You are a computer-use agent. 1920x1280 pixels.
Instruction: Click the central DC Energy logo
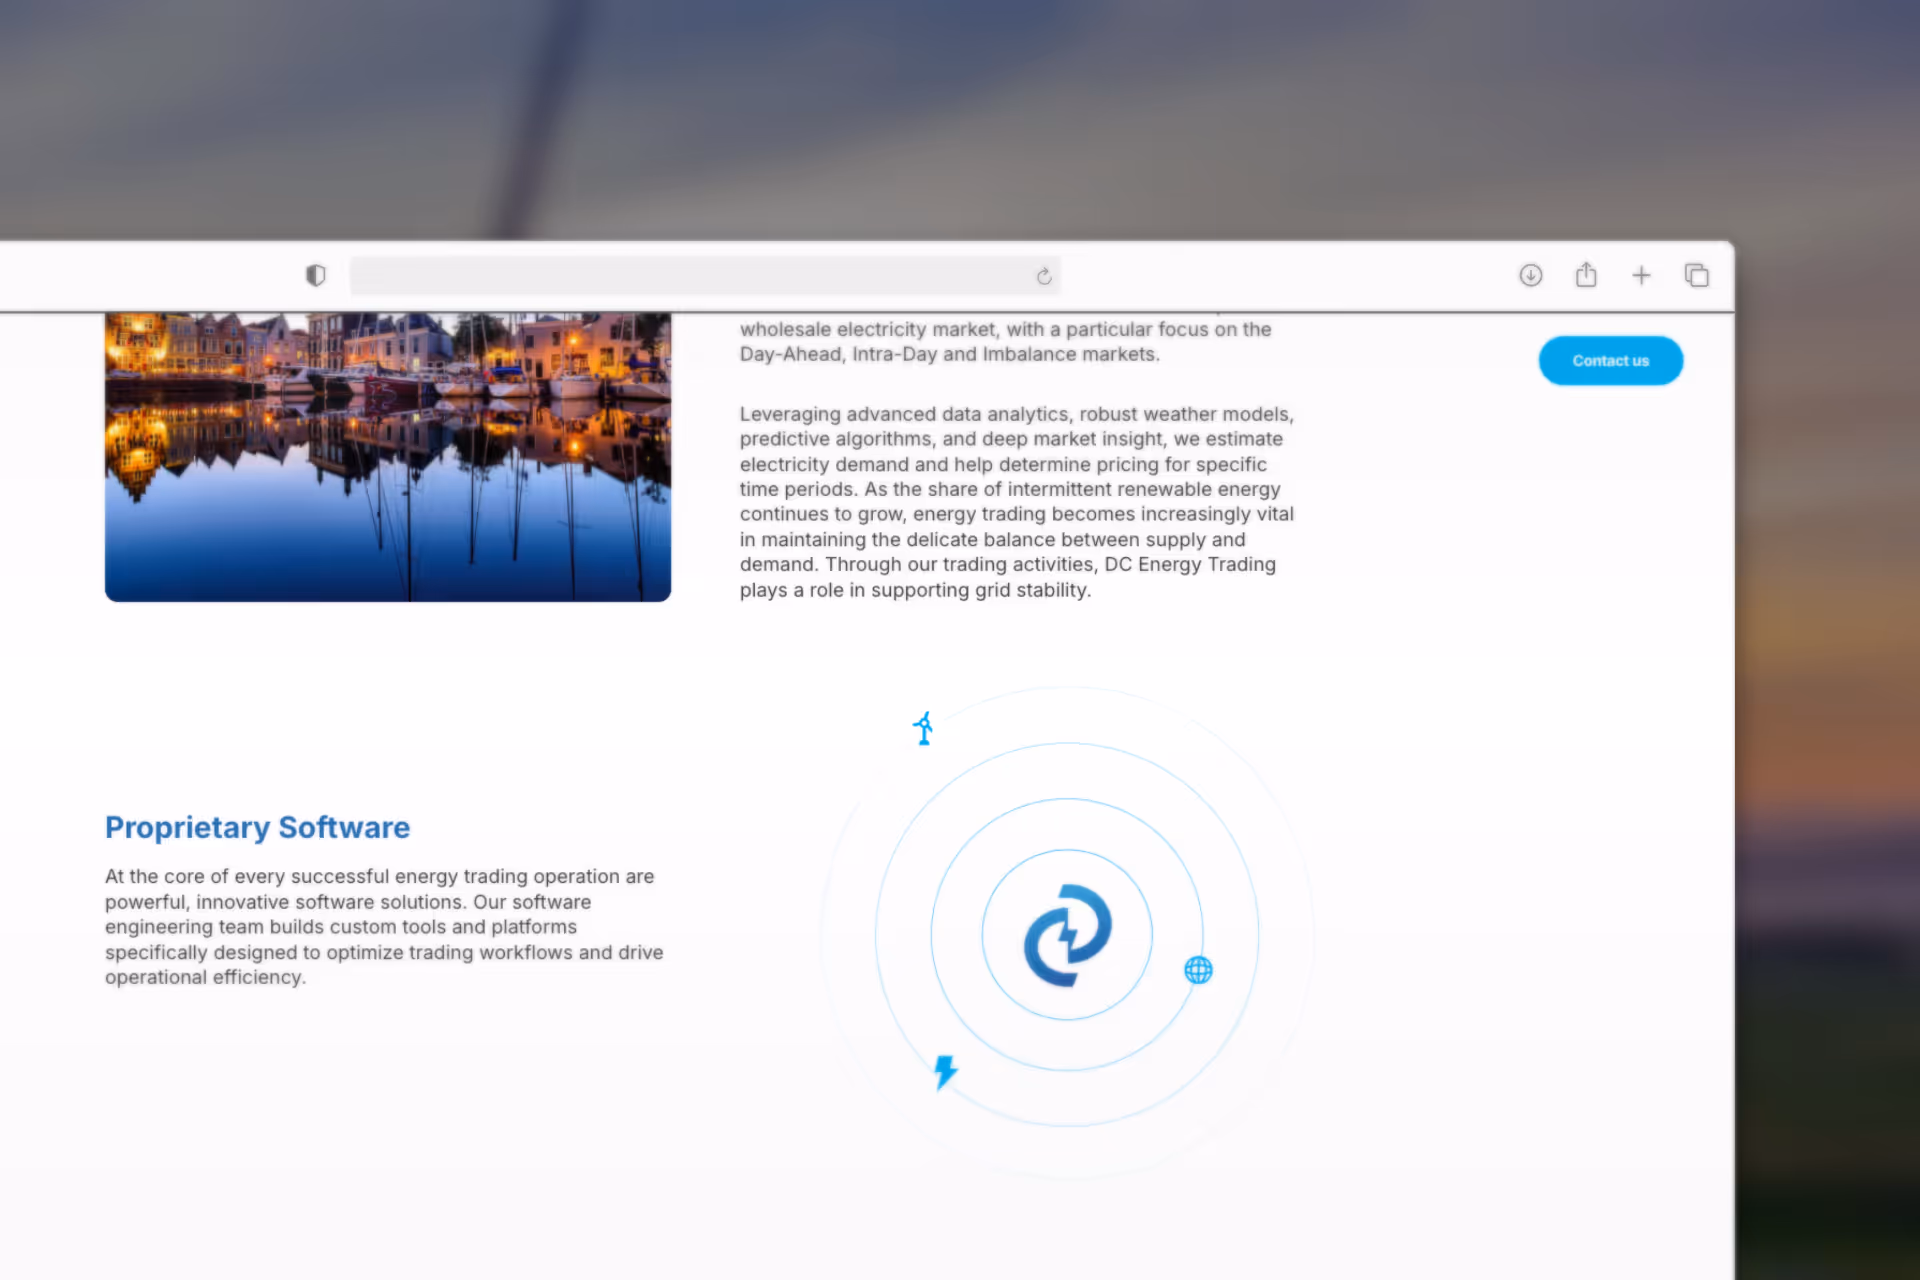1067,936
